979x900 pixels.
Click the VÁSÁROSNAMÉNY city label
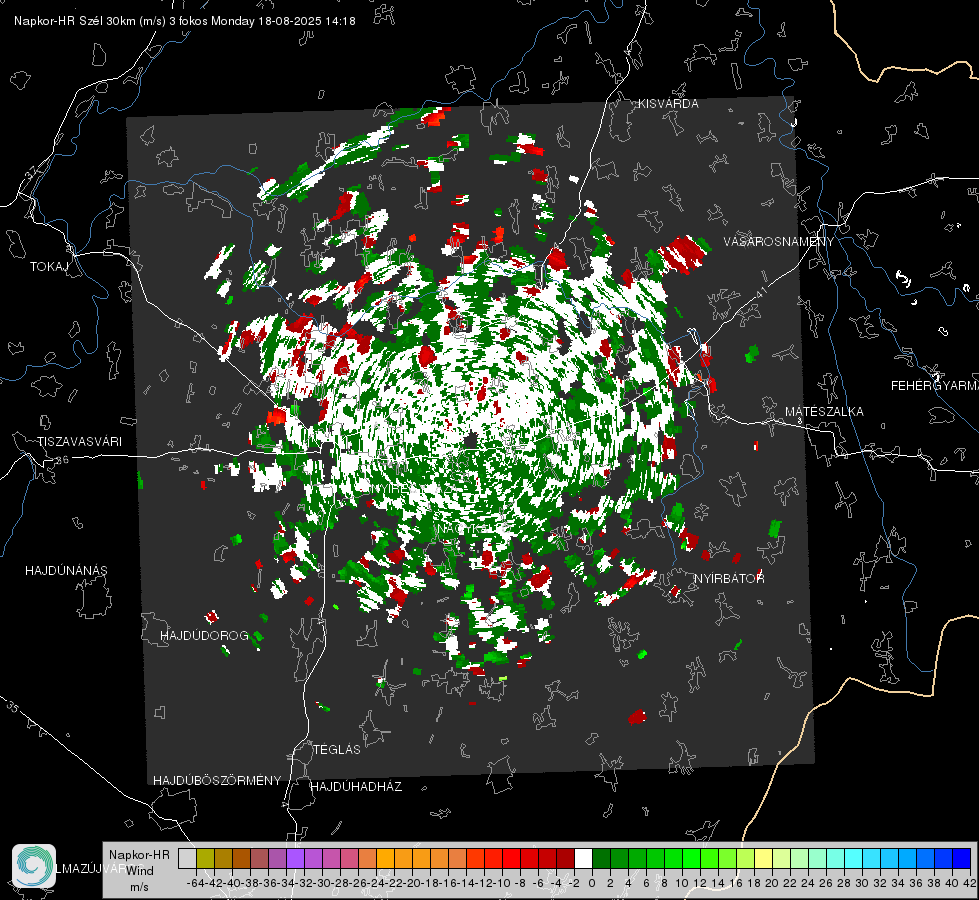(779, 242)
